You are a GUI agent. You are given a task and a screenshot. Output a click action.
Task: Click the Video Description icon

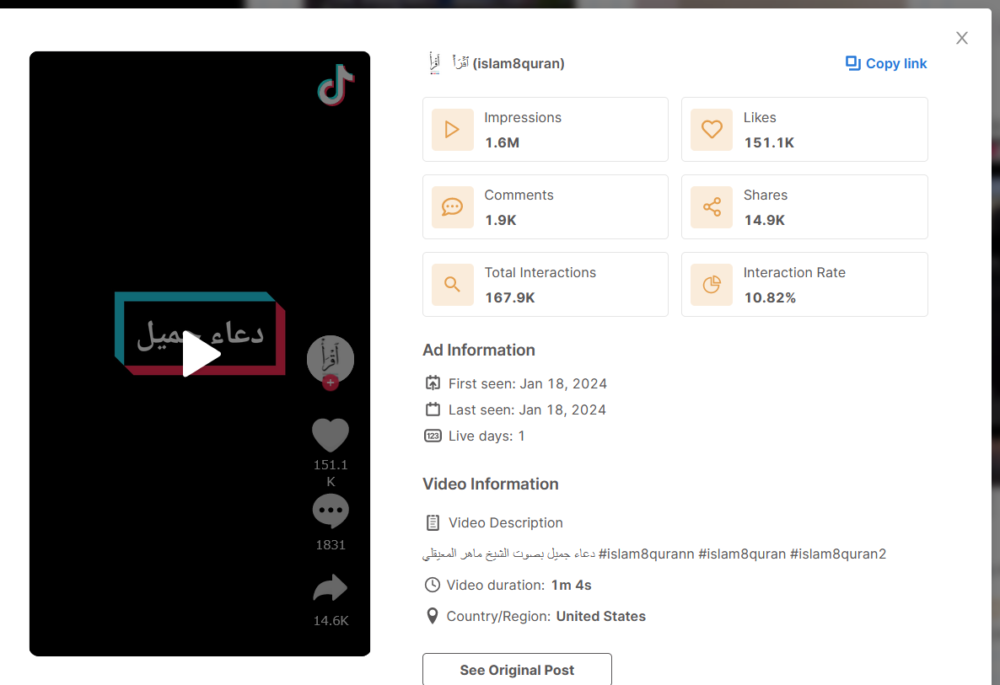coord(433,523)
